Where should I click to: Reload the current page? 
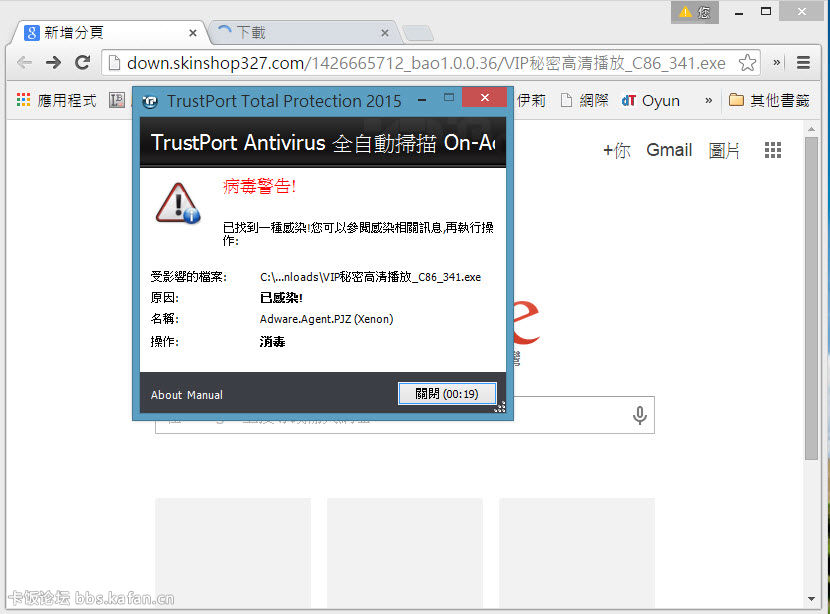point(83,62)
